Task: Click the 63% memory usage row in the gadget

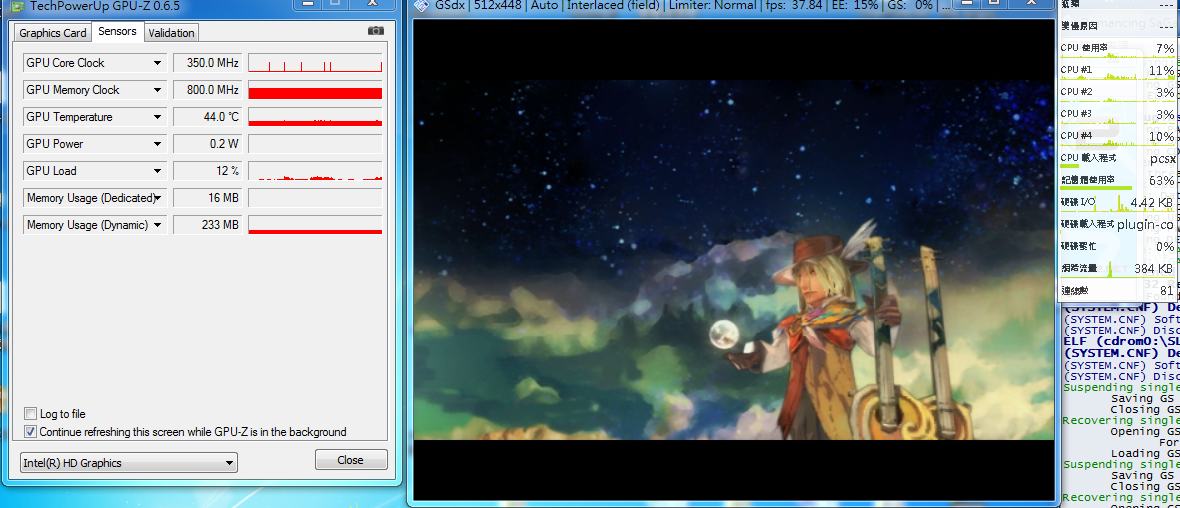Action: point(1118,181)
